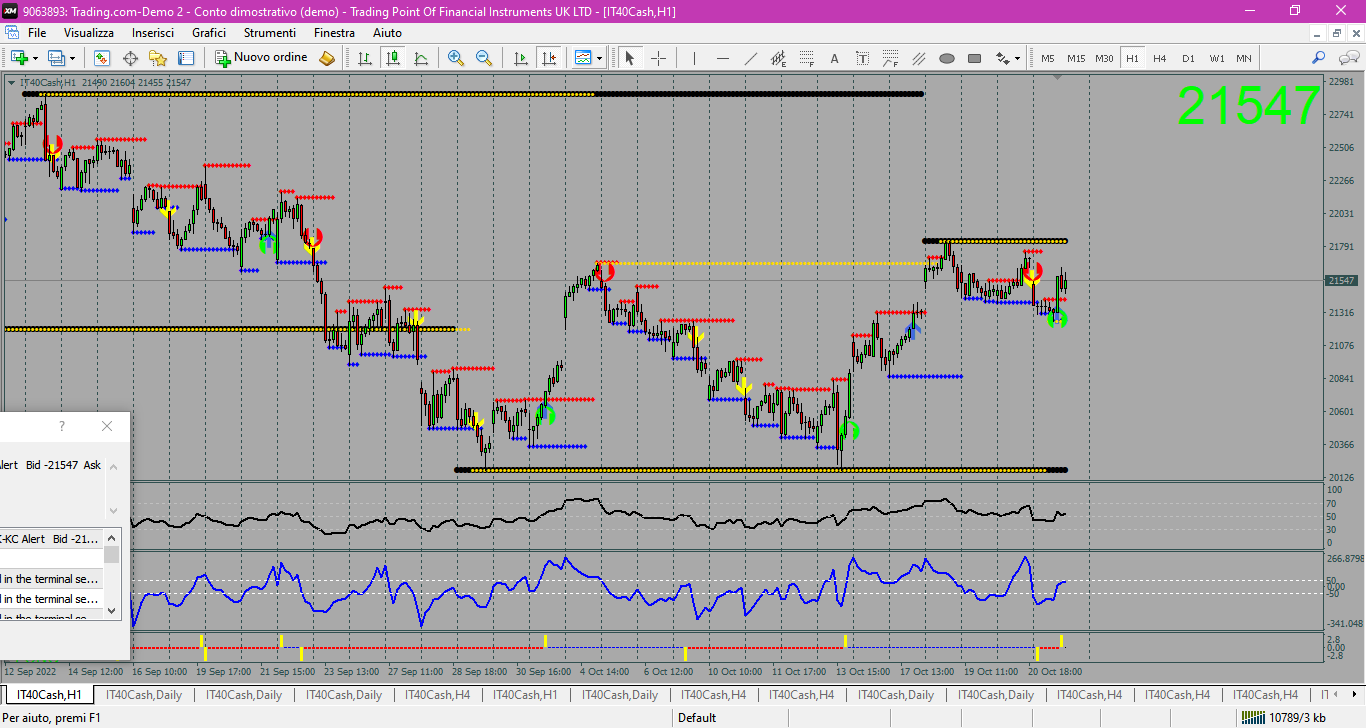This screenshot has height=728, width=1366.
Task: Close the alert dialog with X
Action: tap(107, 426)
